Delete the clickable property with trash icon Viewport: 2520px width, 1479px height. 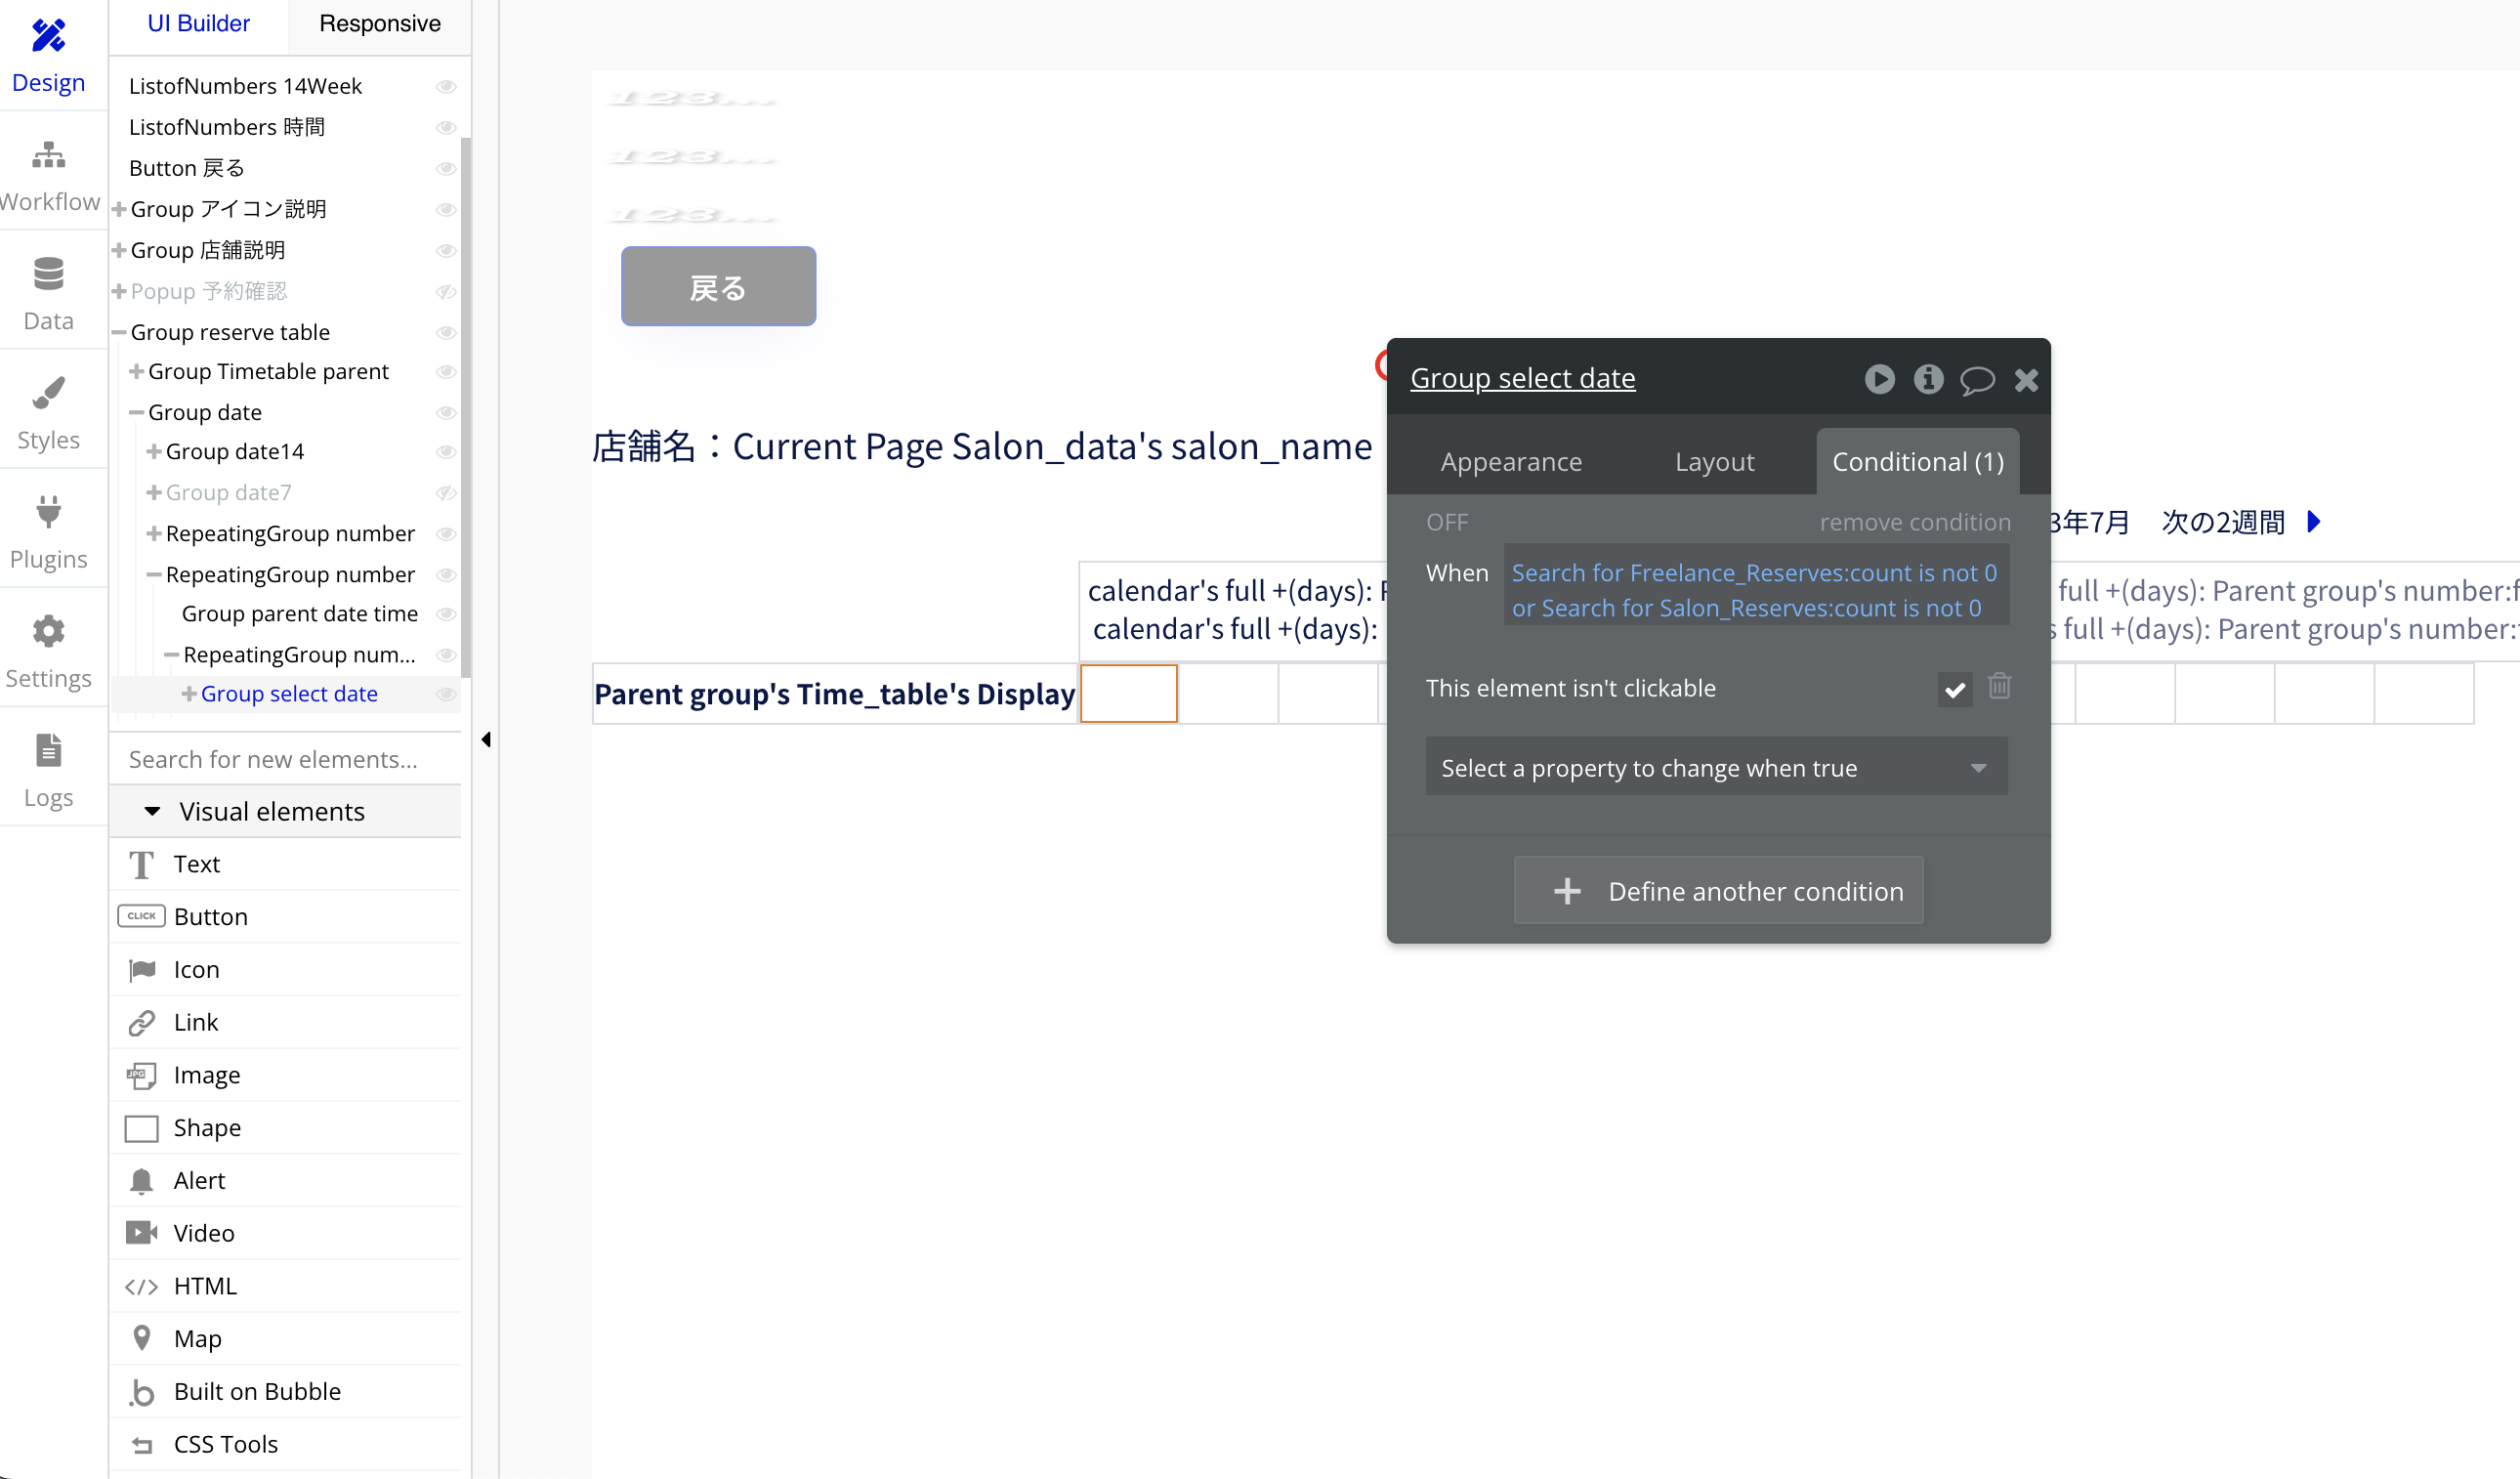1999,686
